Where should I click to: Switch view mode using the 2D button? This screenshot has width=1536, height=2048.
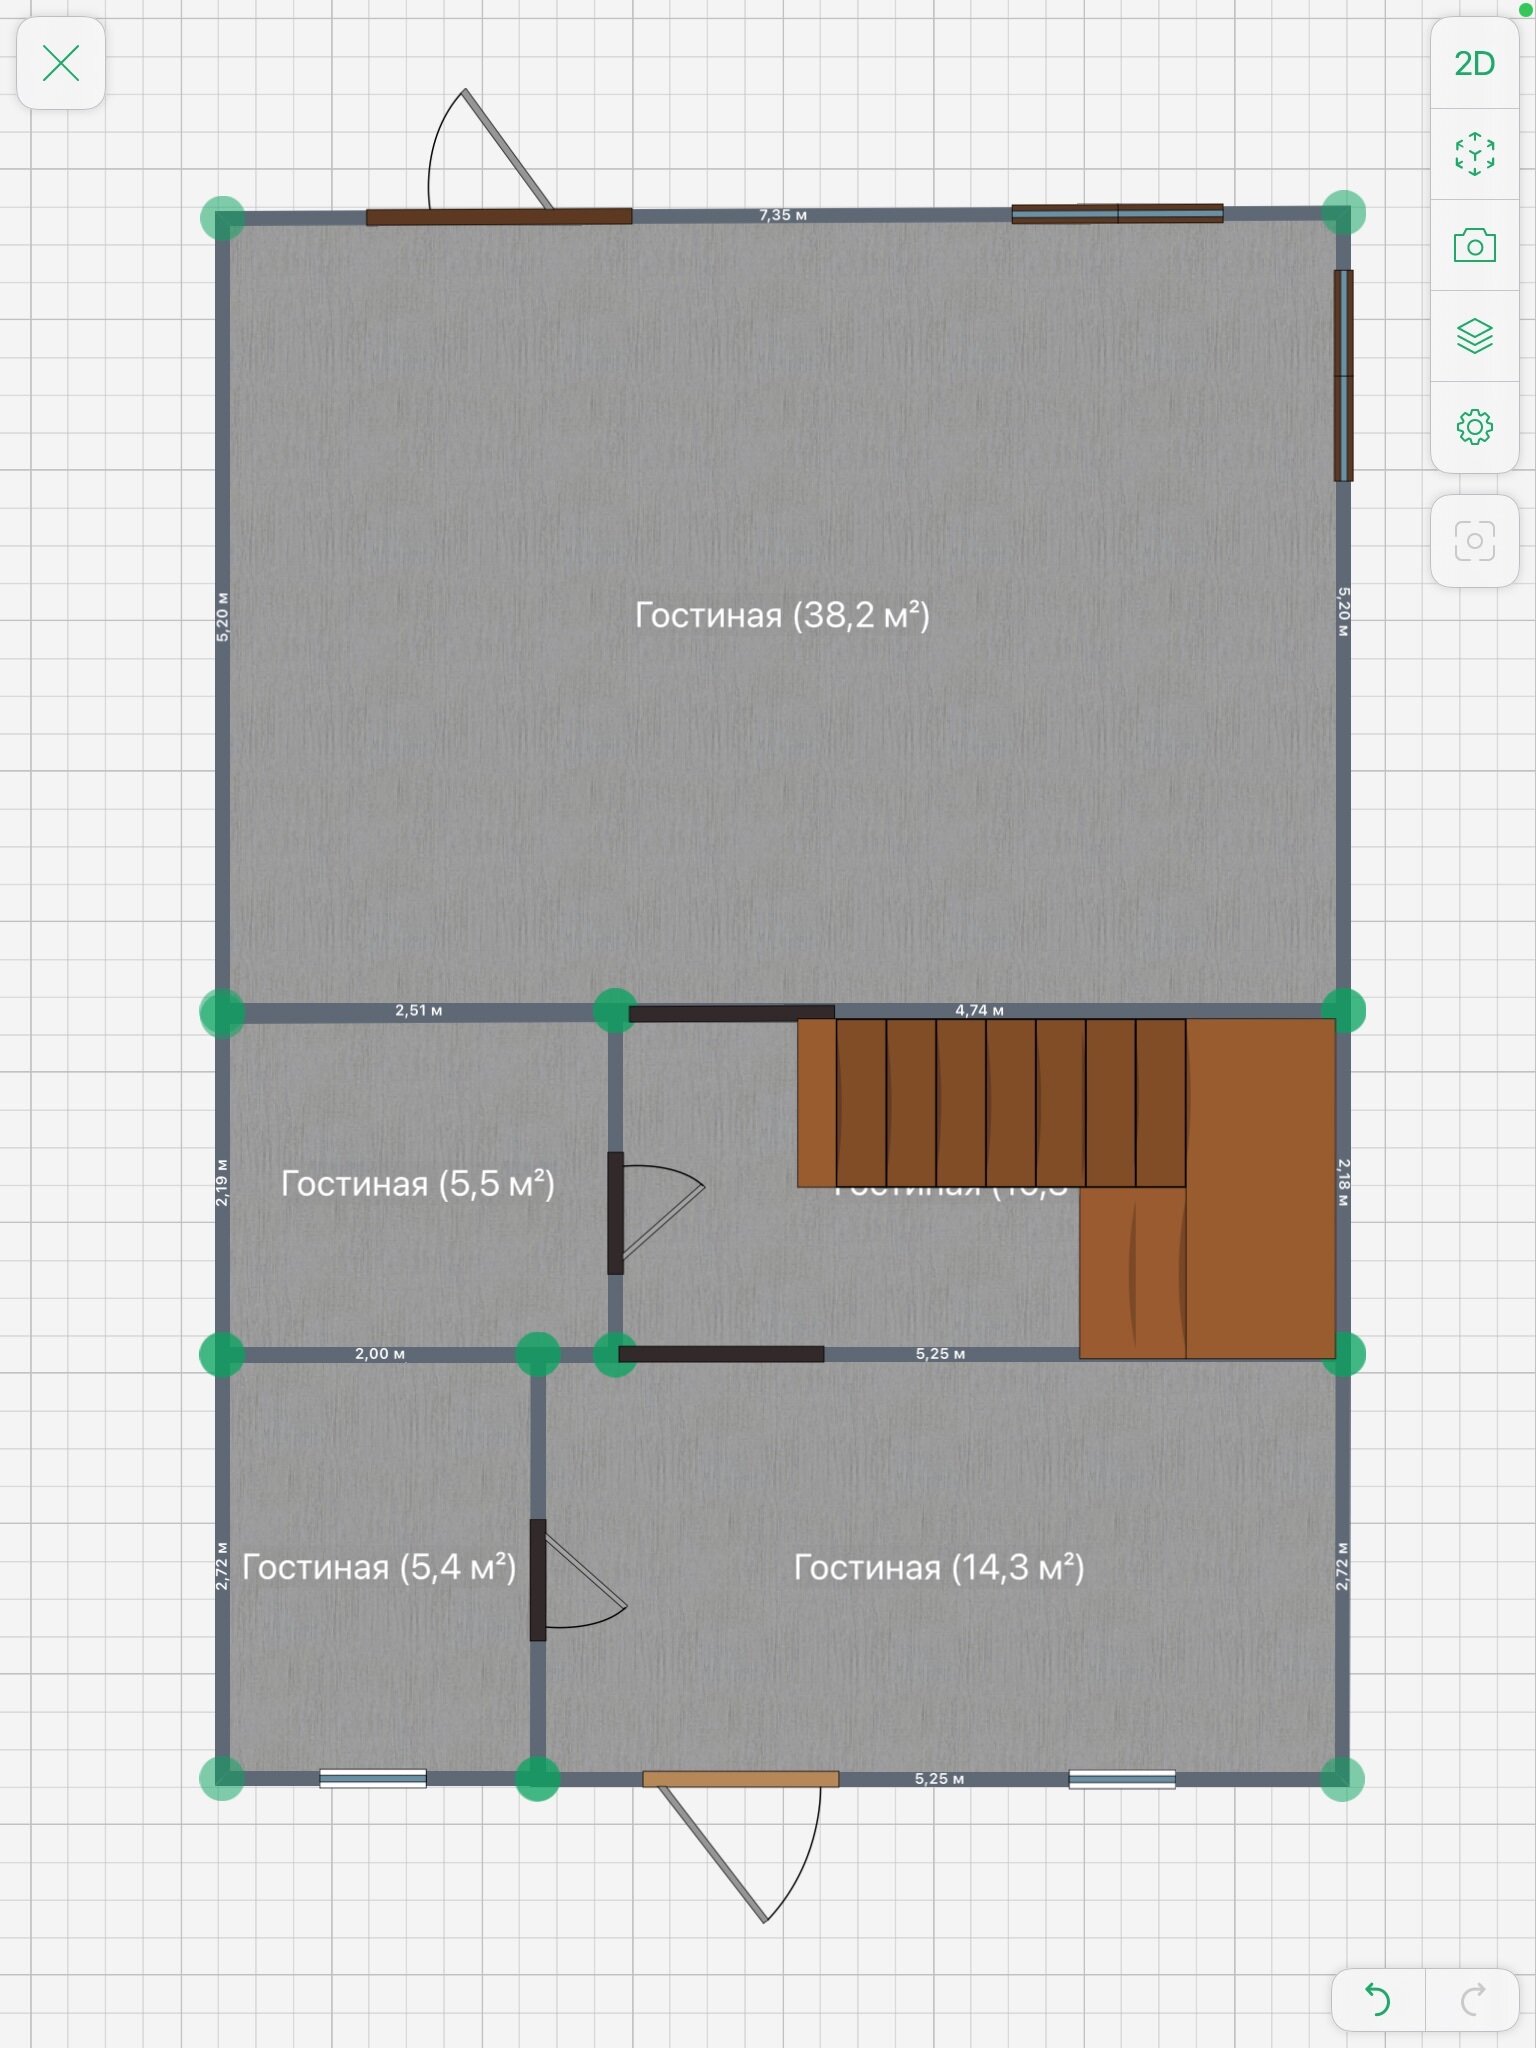coord(1474,64)
